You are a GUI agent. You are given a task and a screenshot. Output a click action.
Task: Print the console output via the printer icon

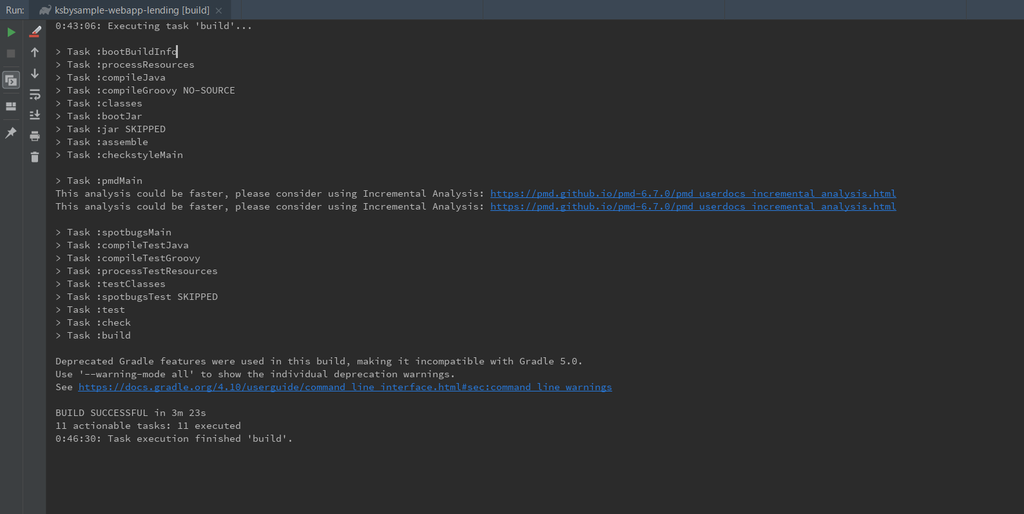tap(35, 136)
